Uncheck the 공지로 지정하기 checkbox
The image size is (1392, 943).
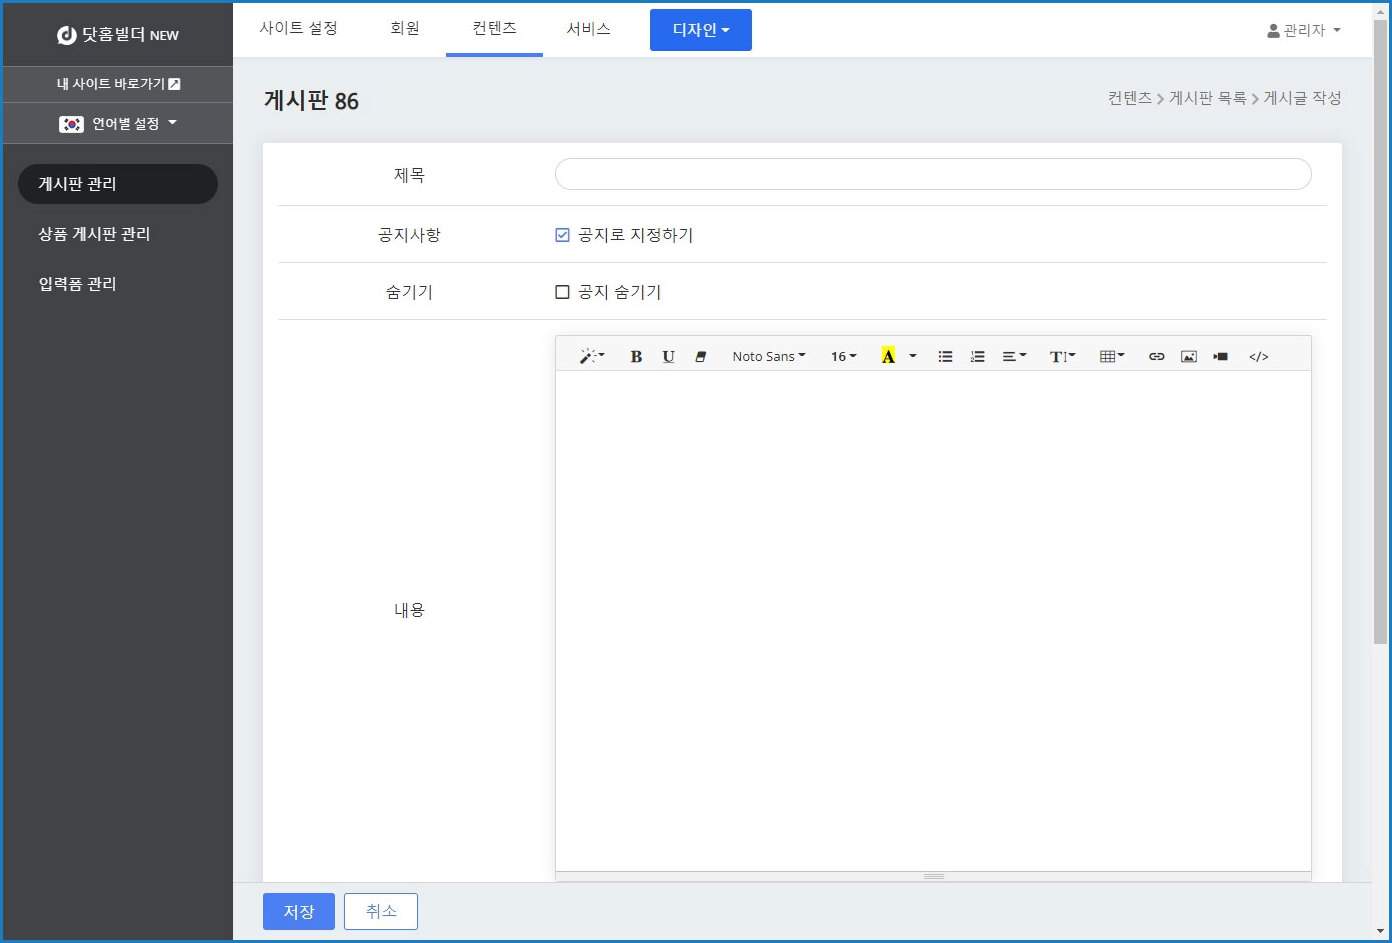pyautogui.click(x=562, y=235)
